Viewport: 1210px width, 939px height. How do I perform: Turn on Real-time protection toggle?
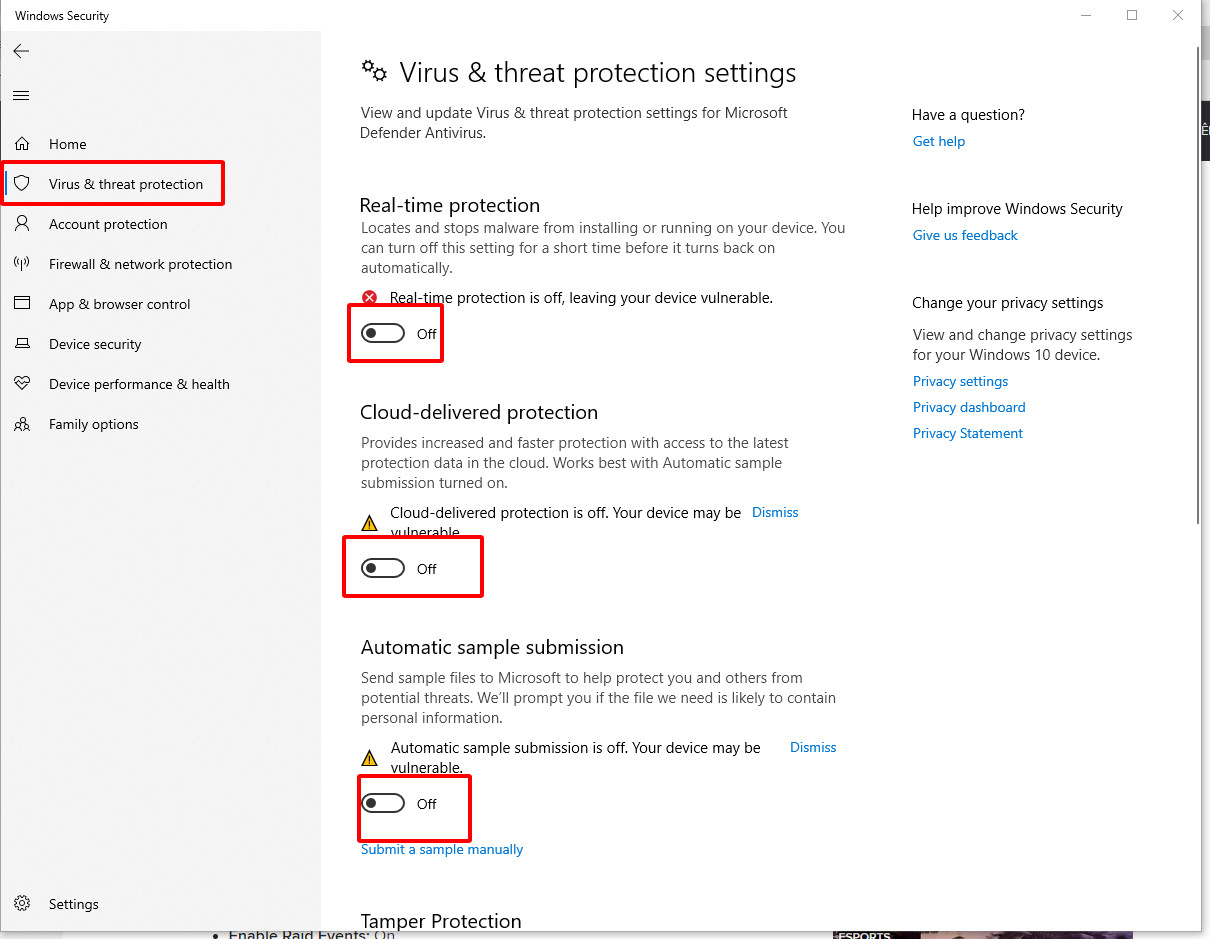(x=383, y=334)
